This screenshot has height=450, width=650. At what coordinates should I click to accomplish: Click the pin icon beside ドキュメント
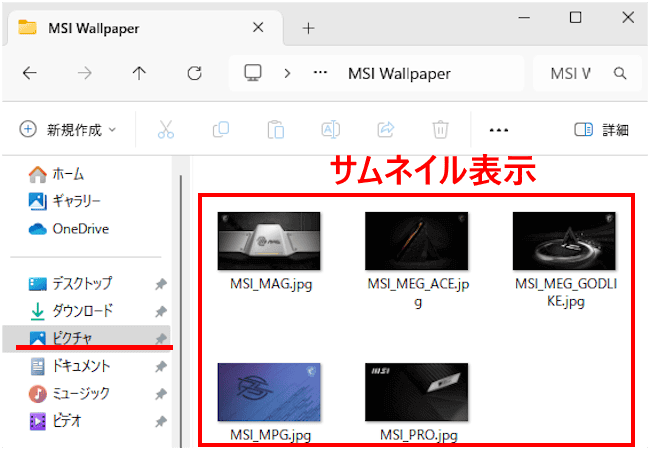tap(161, 366)
